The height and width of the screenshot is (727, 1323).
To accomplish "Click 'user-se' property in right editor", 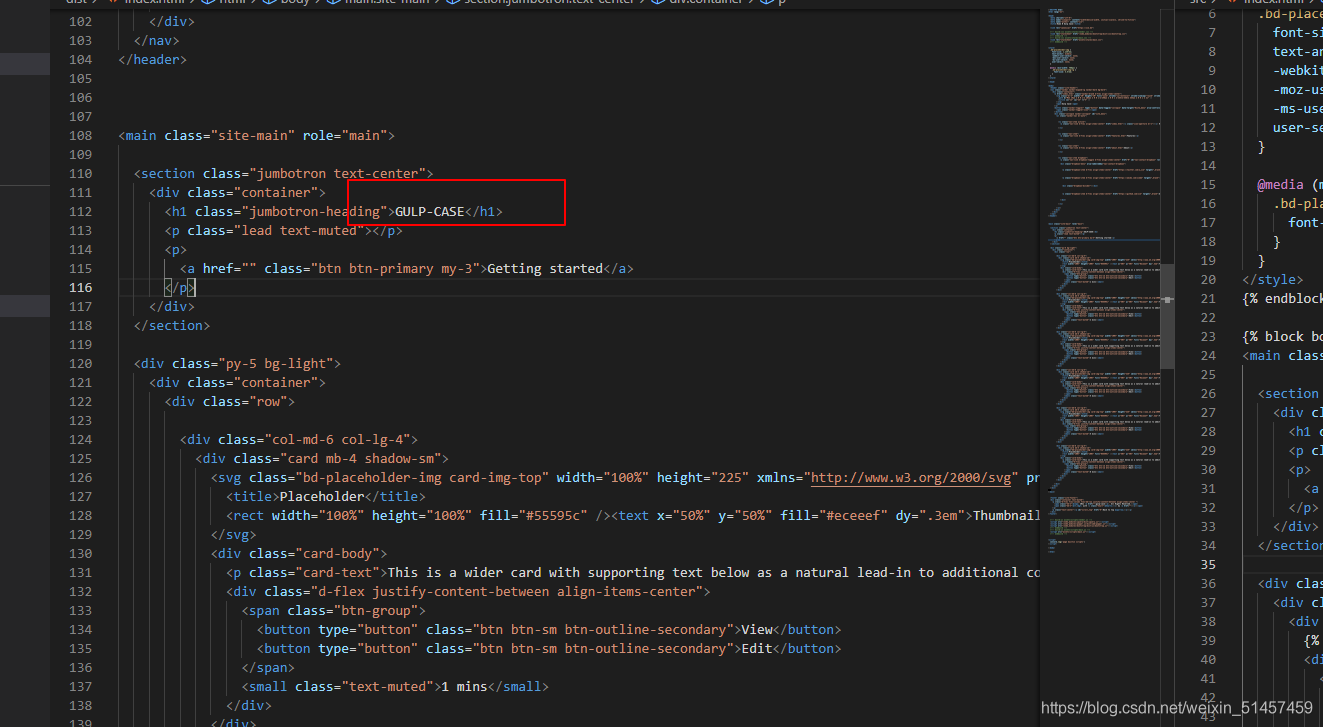I will click(1298, 128).
